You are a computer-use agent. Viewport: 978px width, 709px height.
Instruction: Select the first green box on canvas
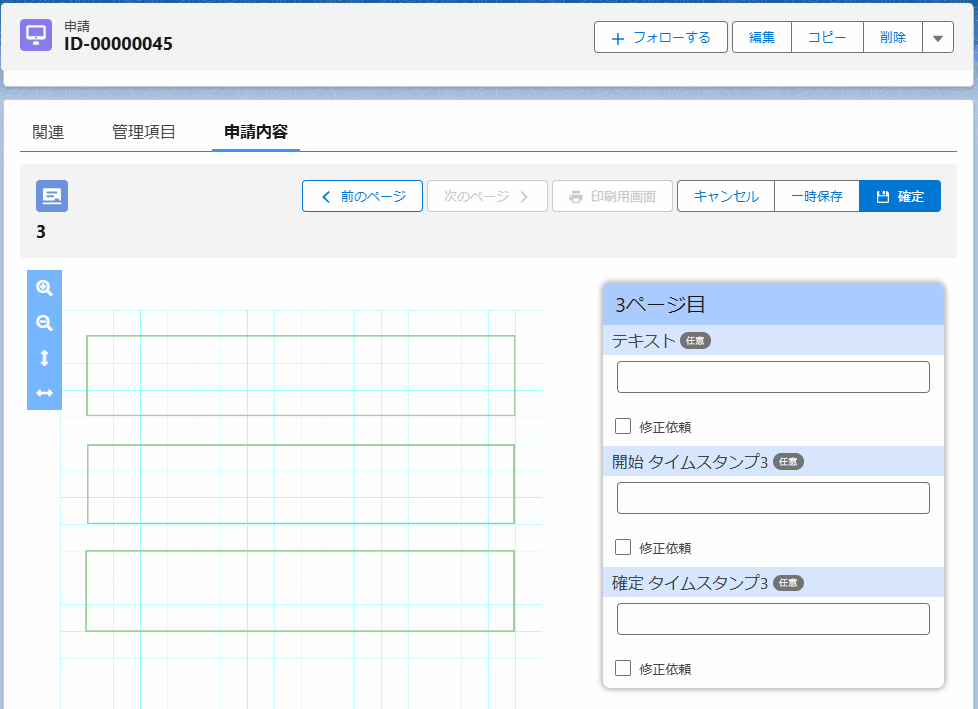click(301, 375)
